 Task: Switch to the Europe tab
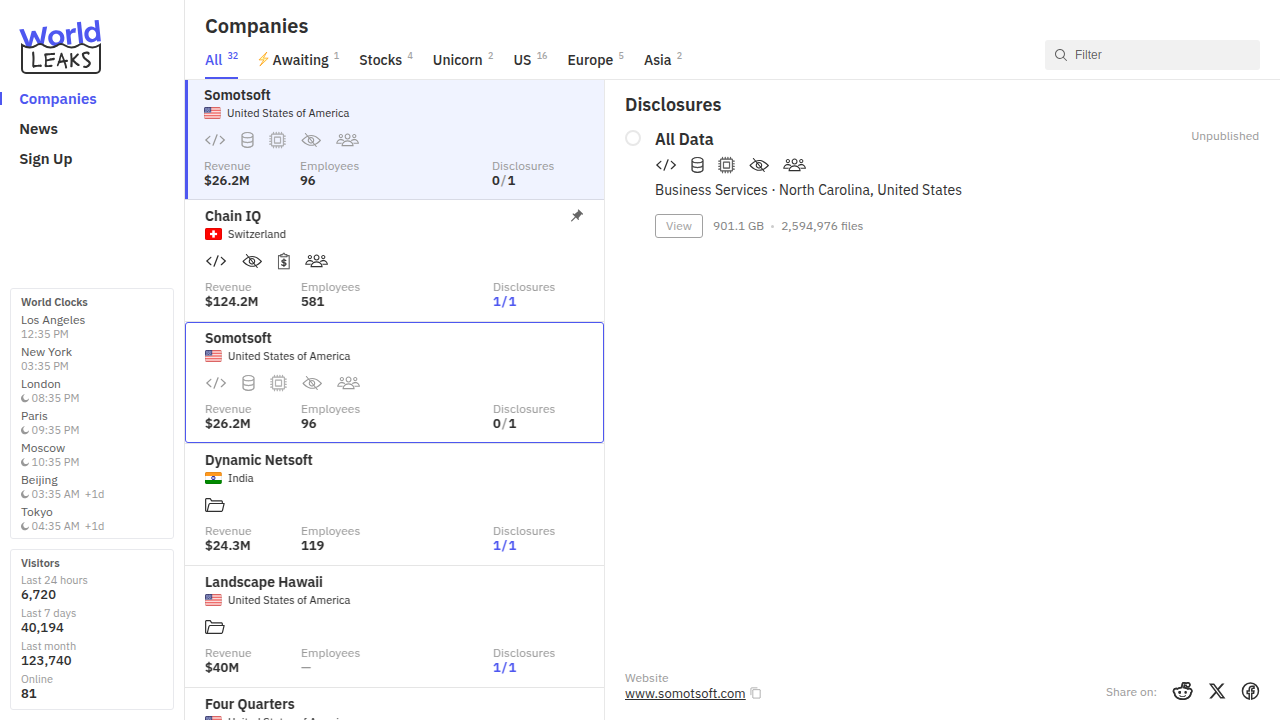pyautogui.click(x=595, y=59)
